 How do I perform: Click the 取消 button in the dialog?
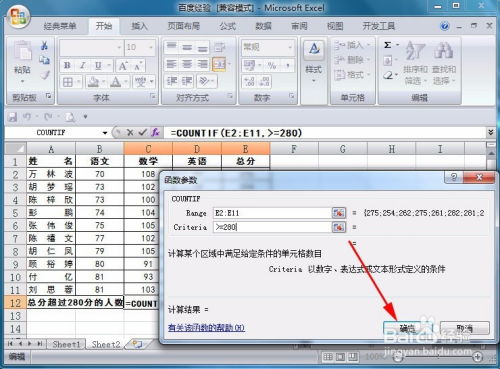pyautogui.click(x=465, y=328)
